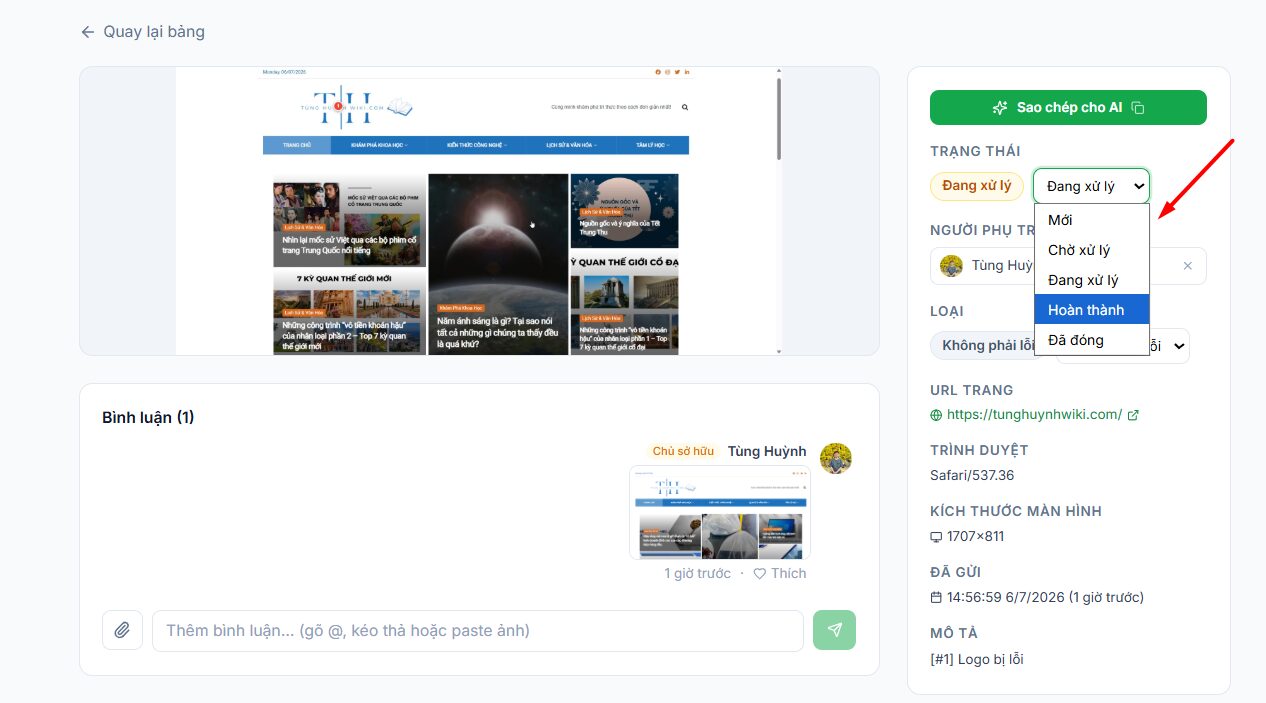The image size is (1266, 703).
Task: Click the 1707×811 screen size value
Action: (x=976, y=536)
